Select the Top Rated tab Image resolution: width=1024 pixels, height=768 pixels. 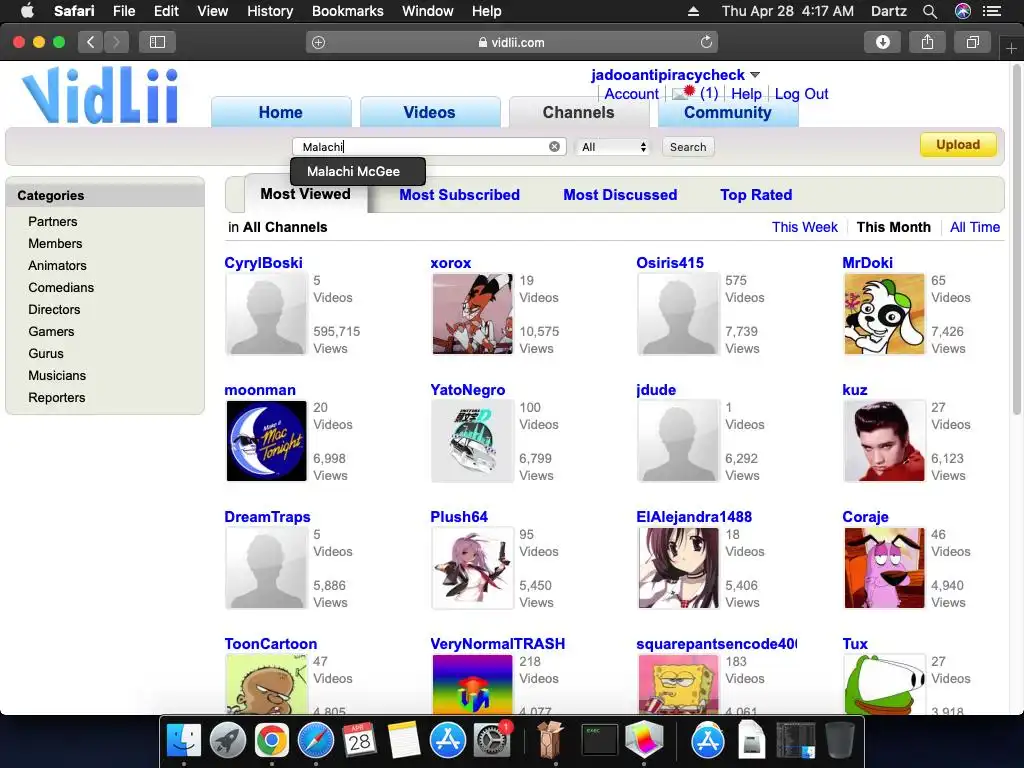756,195
